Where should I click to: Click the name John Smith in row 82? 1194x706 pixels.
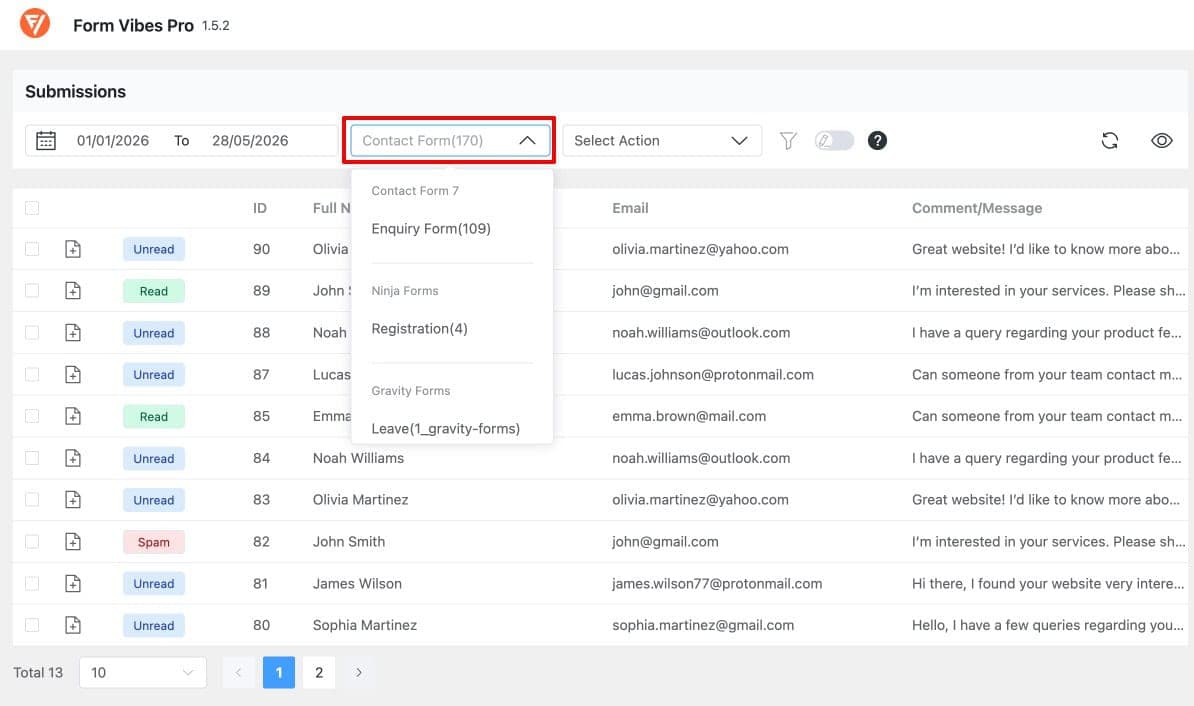pyautogui.click(x=349, y=541)
